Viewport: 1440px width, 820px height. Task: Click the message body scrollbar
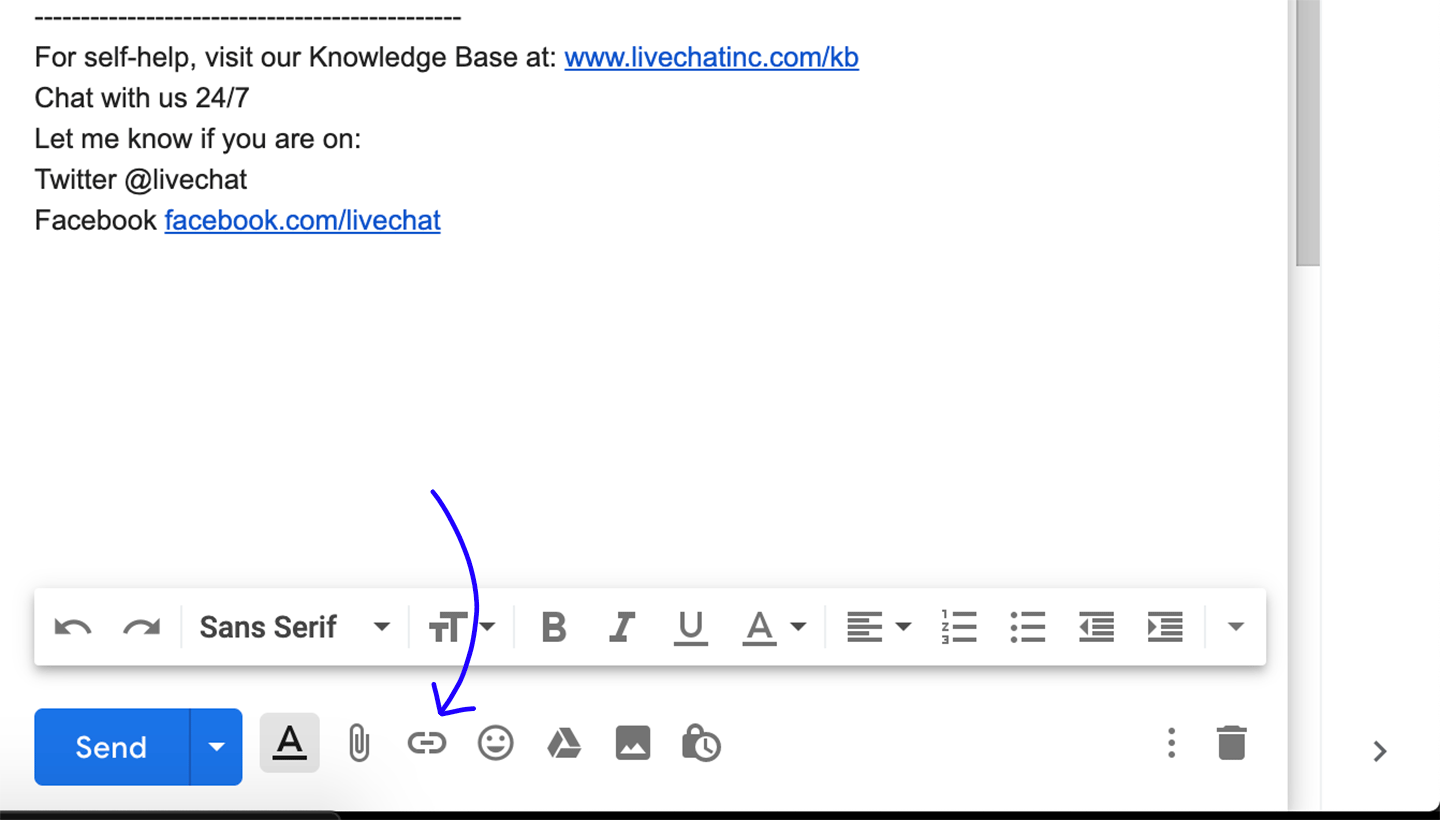point(1308,133)
